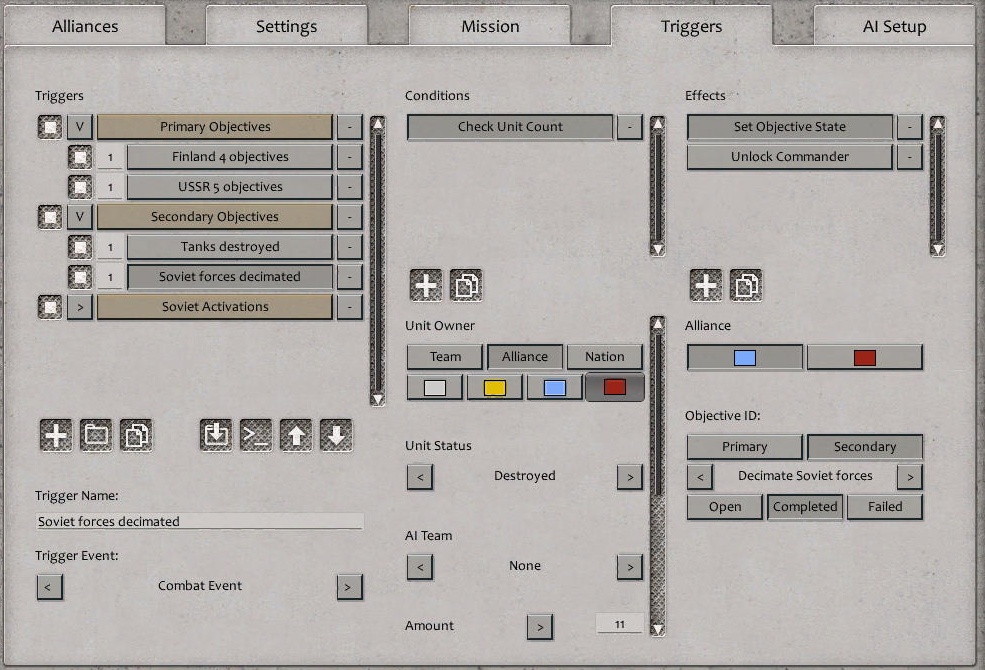Select previous Unit Status option
This screenshot has height=670, width=985.
pyautogui.click(x=420, y=477)
